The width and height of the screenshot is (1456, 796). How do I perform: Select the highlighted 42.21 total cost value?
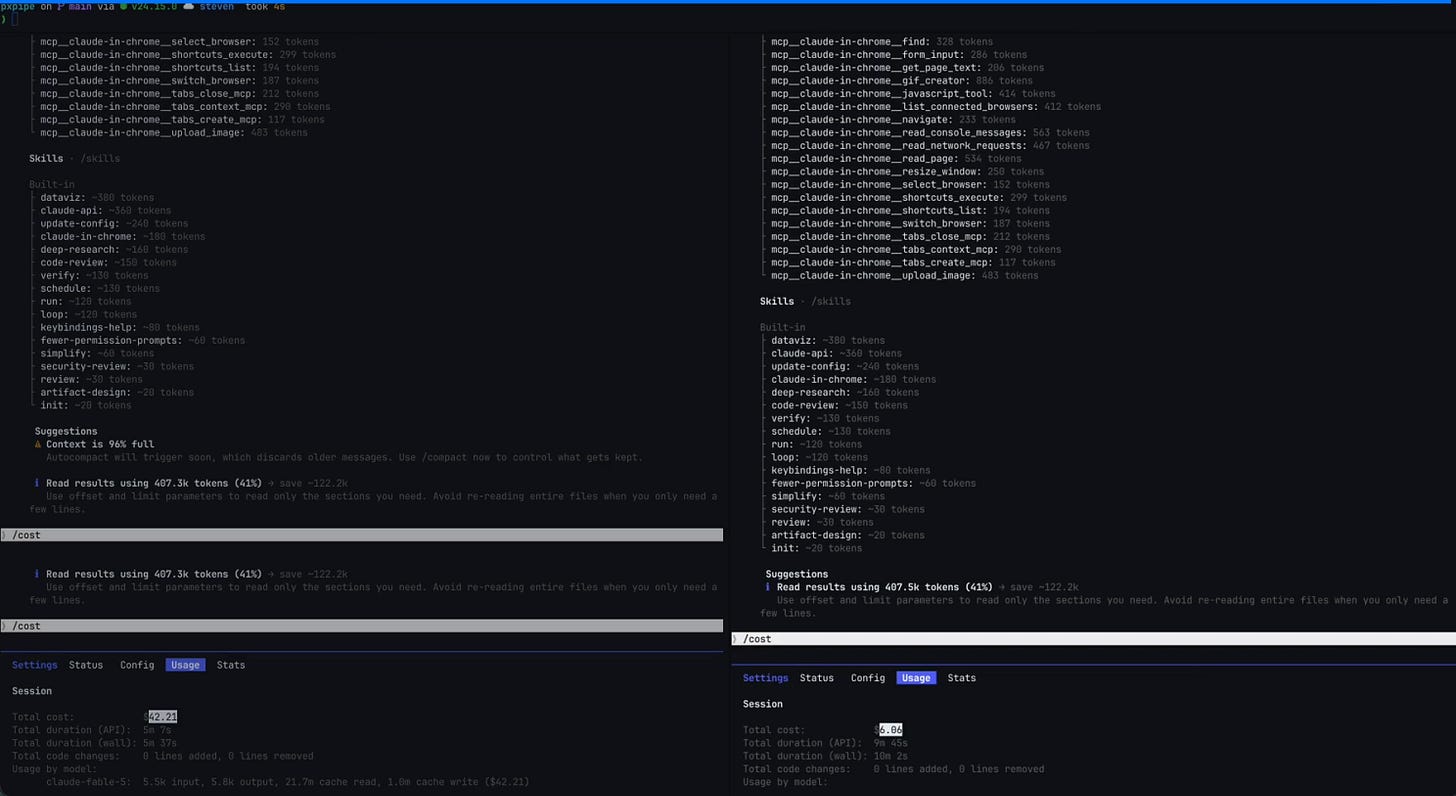click(x=162, y=717)
